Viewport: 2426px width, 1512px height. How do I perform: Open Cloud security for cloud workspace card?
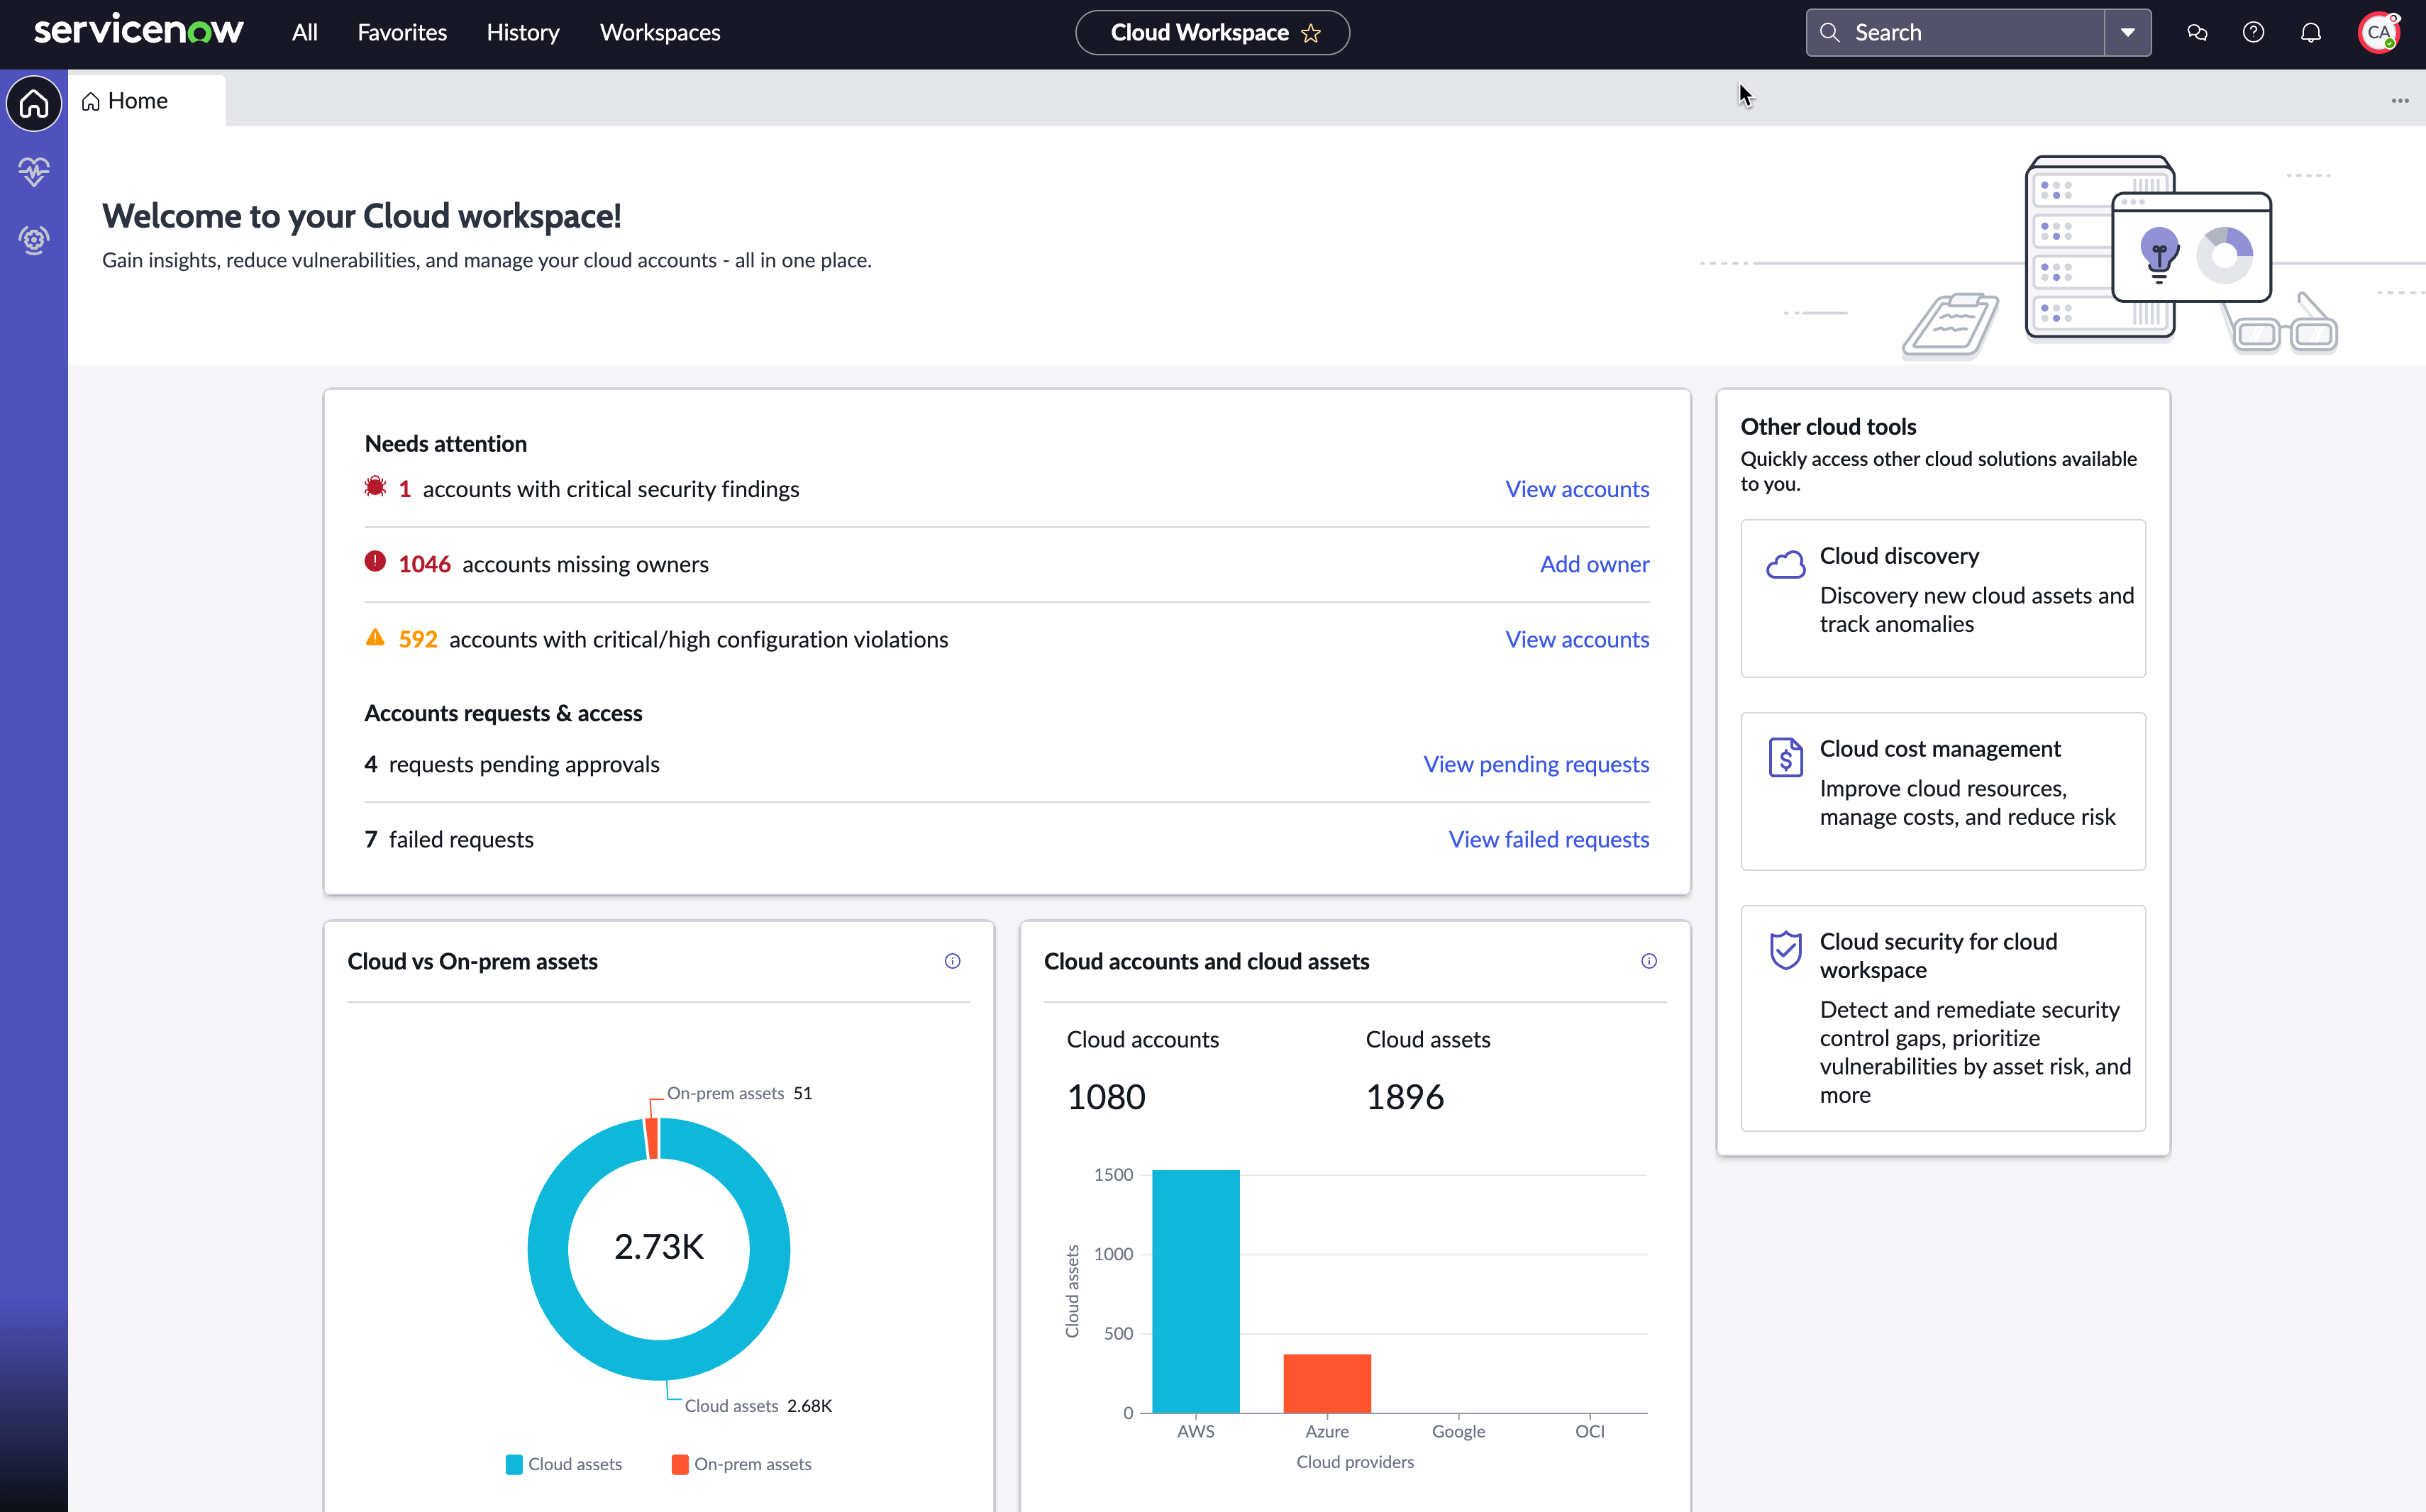click(1942, 1018)
